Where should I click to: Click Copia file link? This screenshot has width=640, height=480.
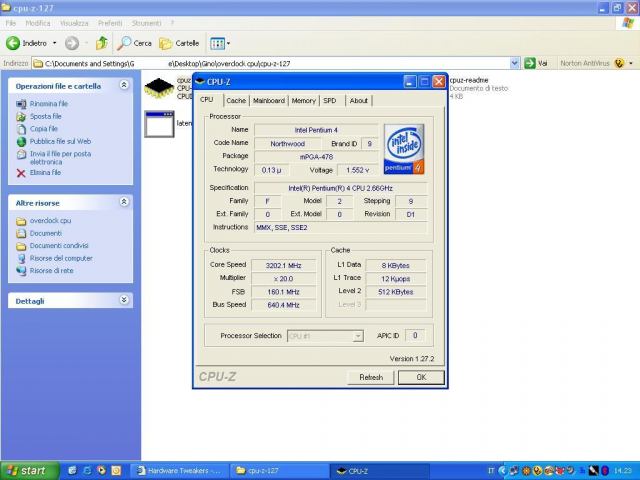pyautogui.click(x=44, y=129)
